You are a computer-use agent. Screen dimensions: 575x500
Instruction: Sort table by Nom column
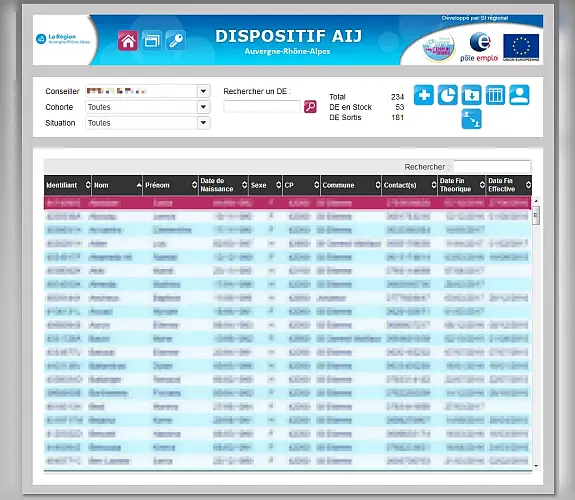(x=117, y=185)
